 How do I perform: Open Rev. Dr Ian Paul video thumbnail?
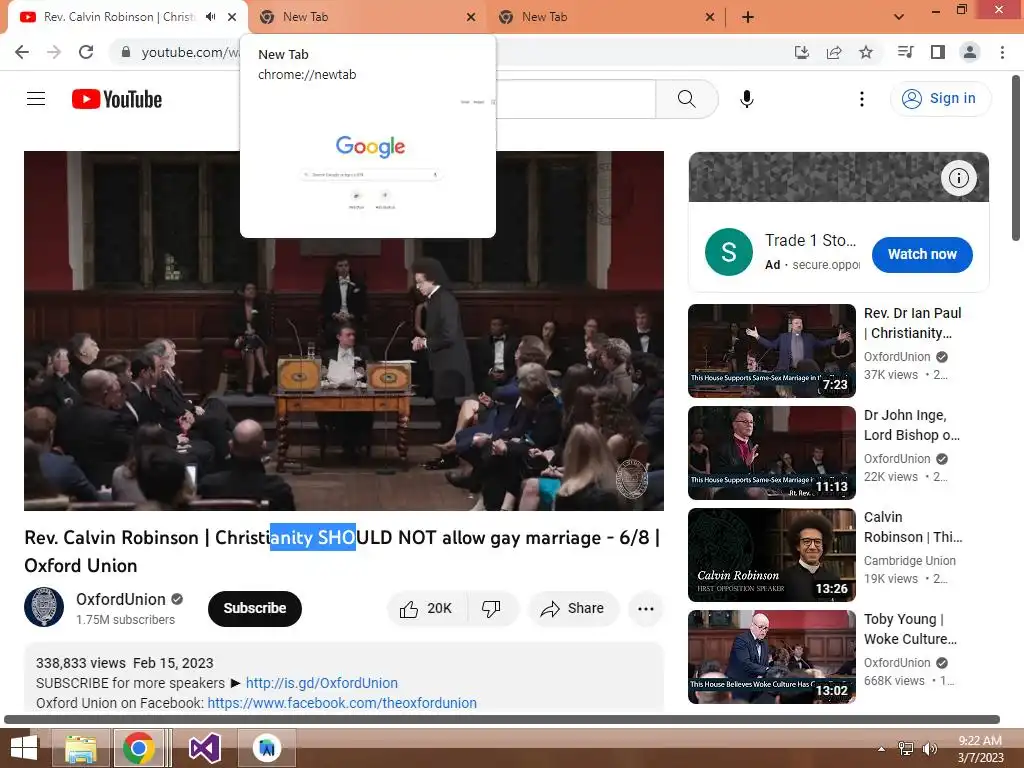[771, 351]
